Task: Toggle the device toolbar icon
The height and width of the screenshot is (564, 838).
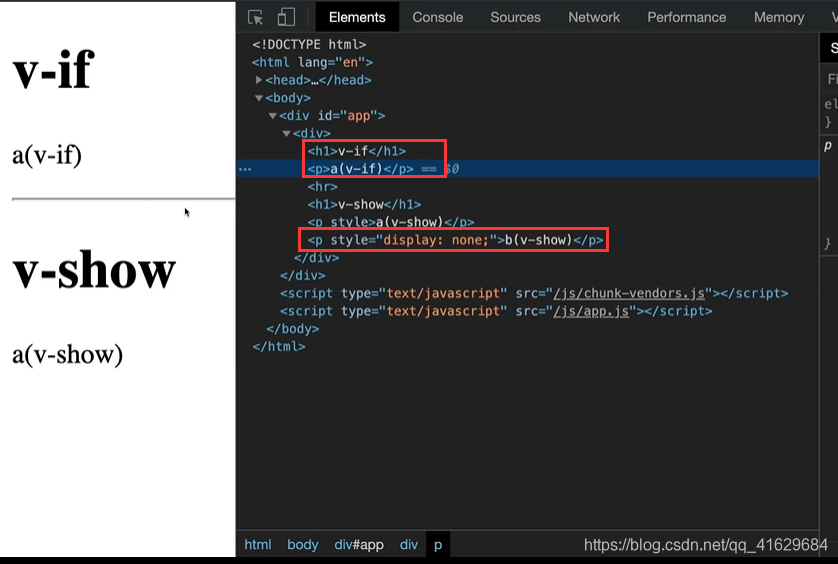Action: pyautogui.click(x=286, y=17)
